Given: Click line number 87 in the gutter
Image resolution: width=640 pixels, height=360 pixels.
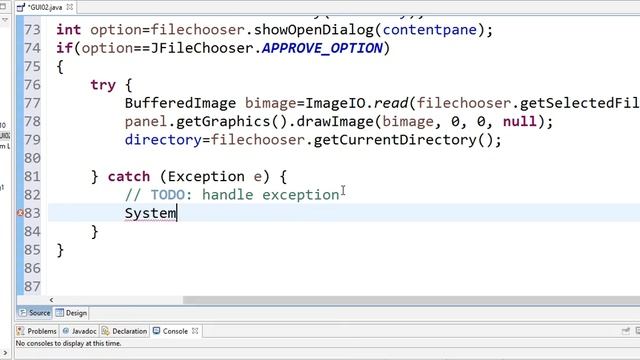Looking at the screenshot, I should click(x=33, y=287).
